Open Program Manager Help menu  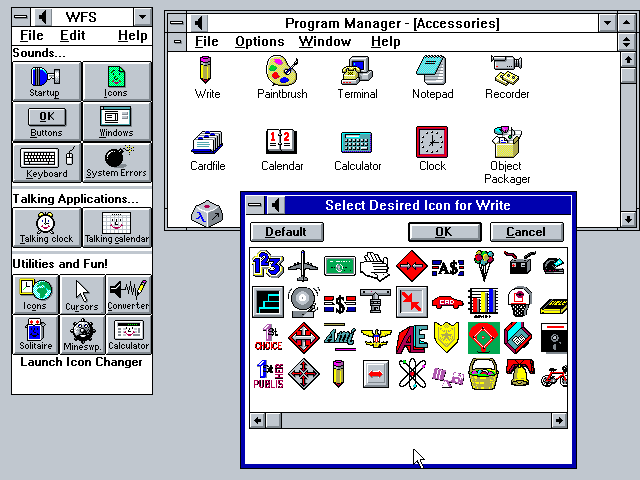click(x=385, y=42)
